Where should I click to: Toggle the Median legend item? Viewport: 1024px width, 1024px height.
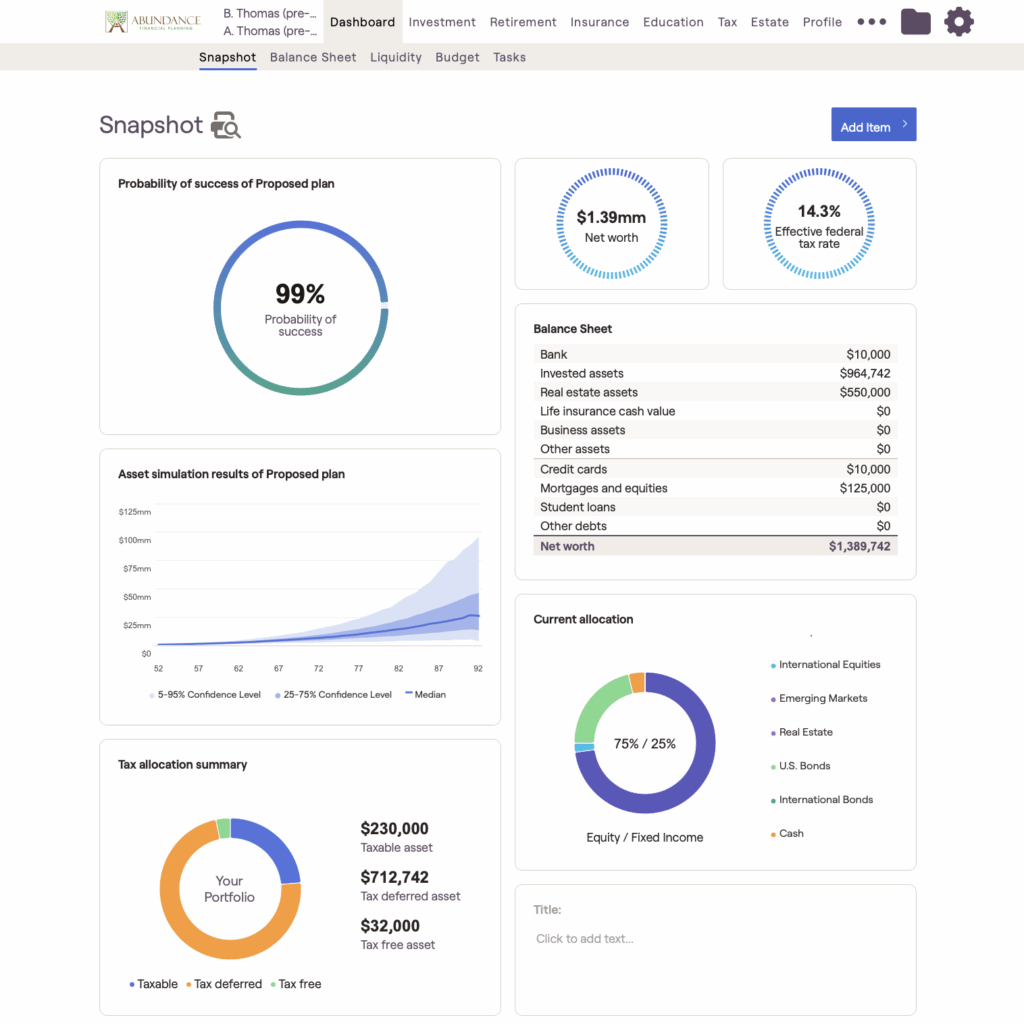tap(425, 694)
